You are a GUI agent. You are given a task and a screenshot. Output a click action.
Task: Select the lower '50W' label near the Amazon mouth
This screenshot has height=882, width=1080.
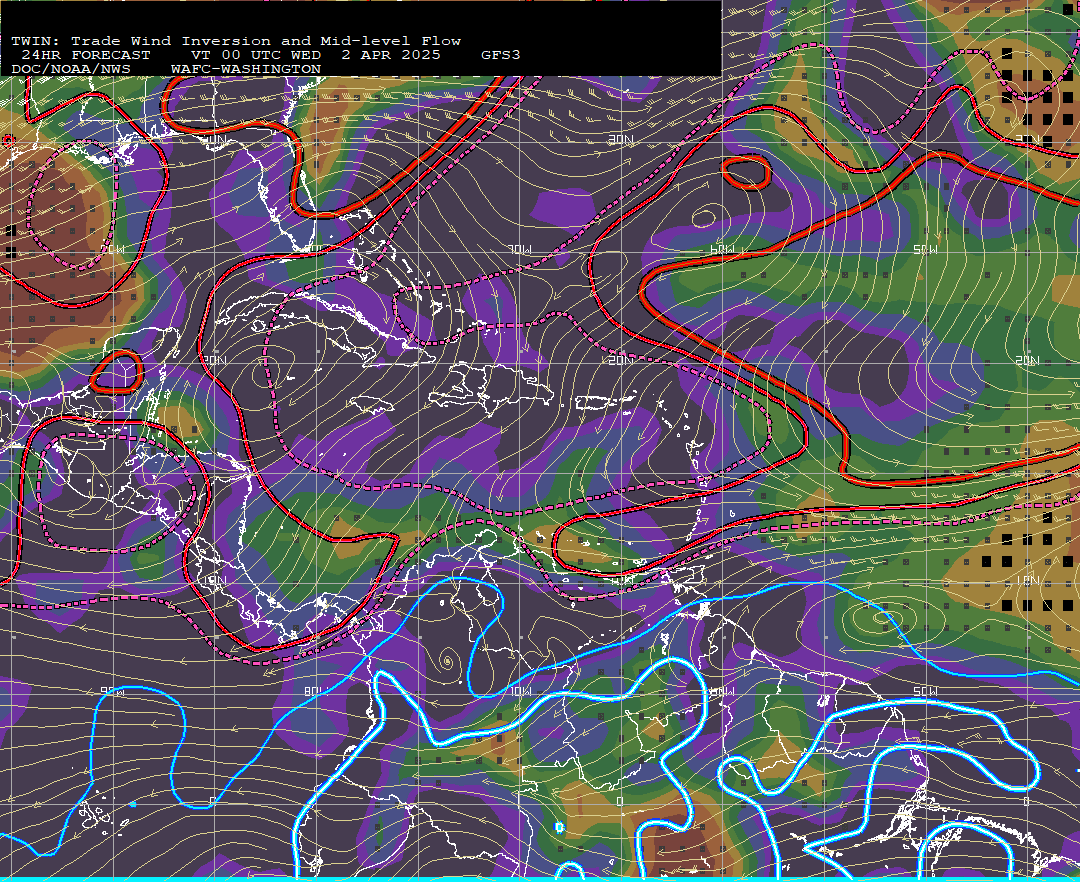925,691
